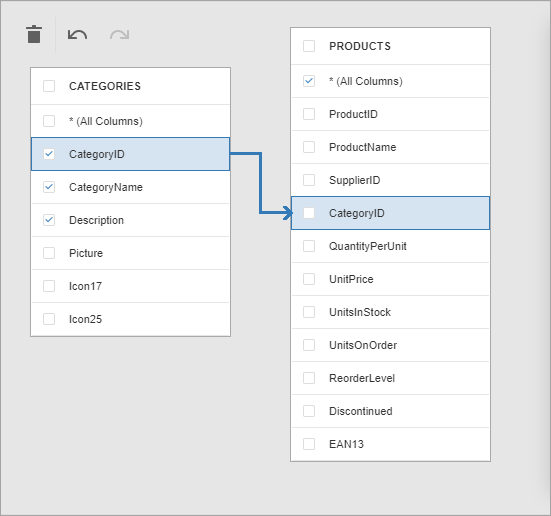Check the UnitPrice checkbox
Screen dimensions: 551x516
(309, 279)
